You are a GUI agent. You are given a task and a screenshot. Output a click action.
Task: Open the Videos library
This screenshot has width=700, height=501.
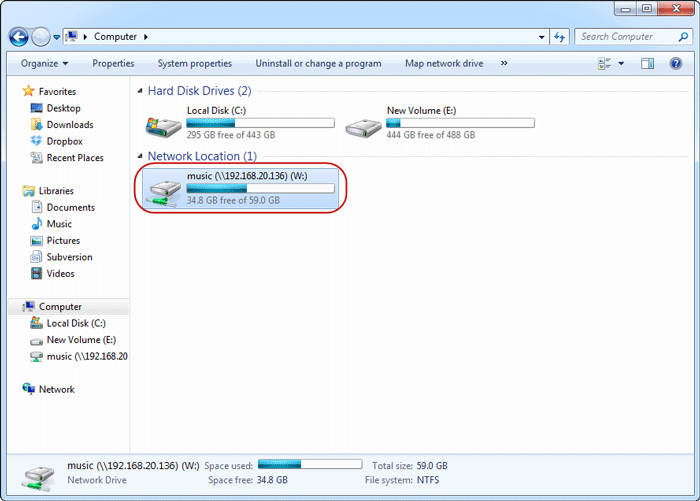coord(60,273)
